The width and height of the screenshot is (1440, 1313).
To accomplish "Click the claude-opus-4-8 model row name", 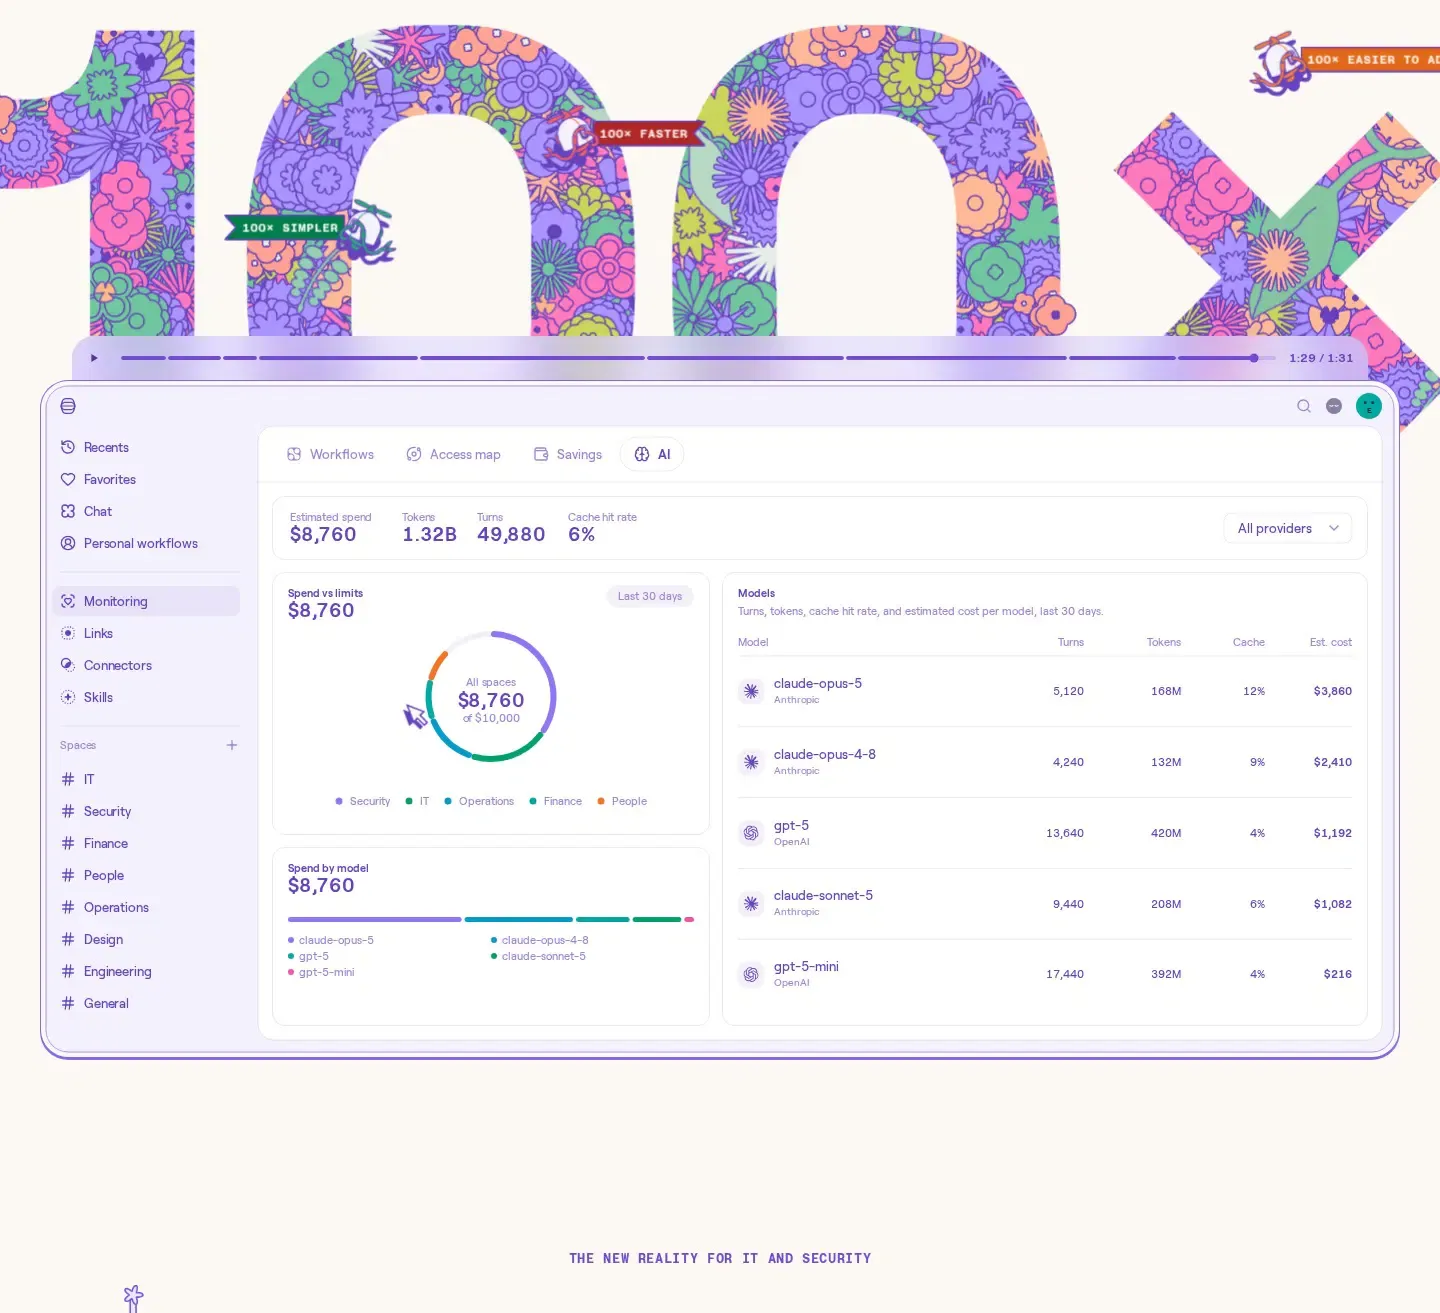I will coord(825,754).
